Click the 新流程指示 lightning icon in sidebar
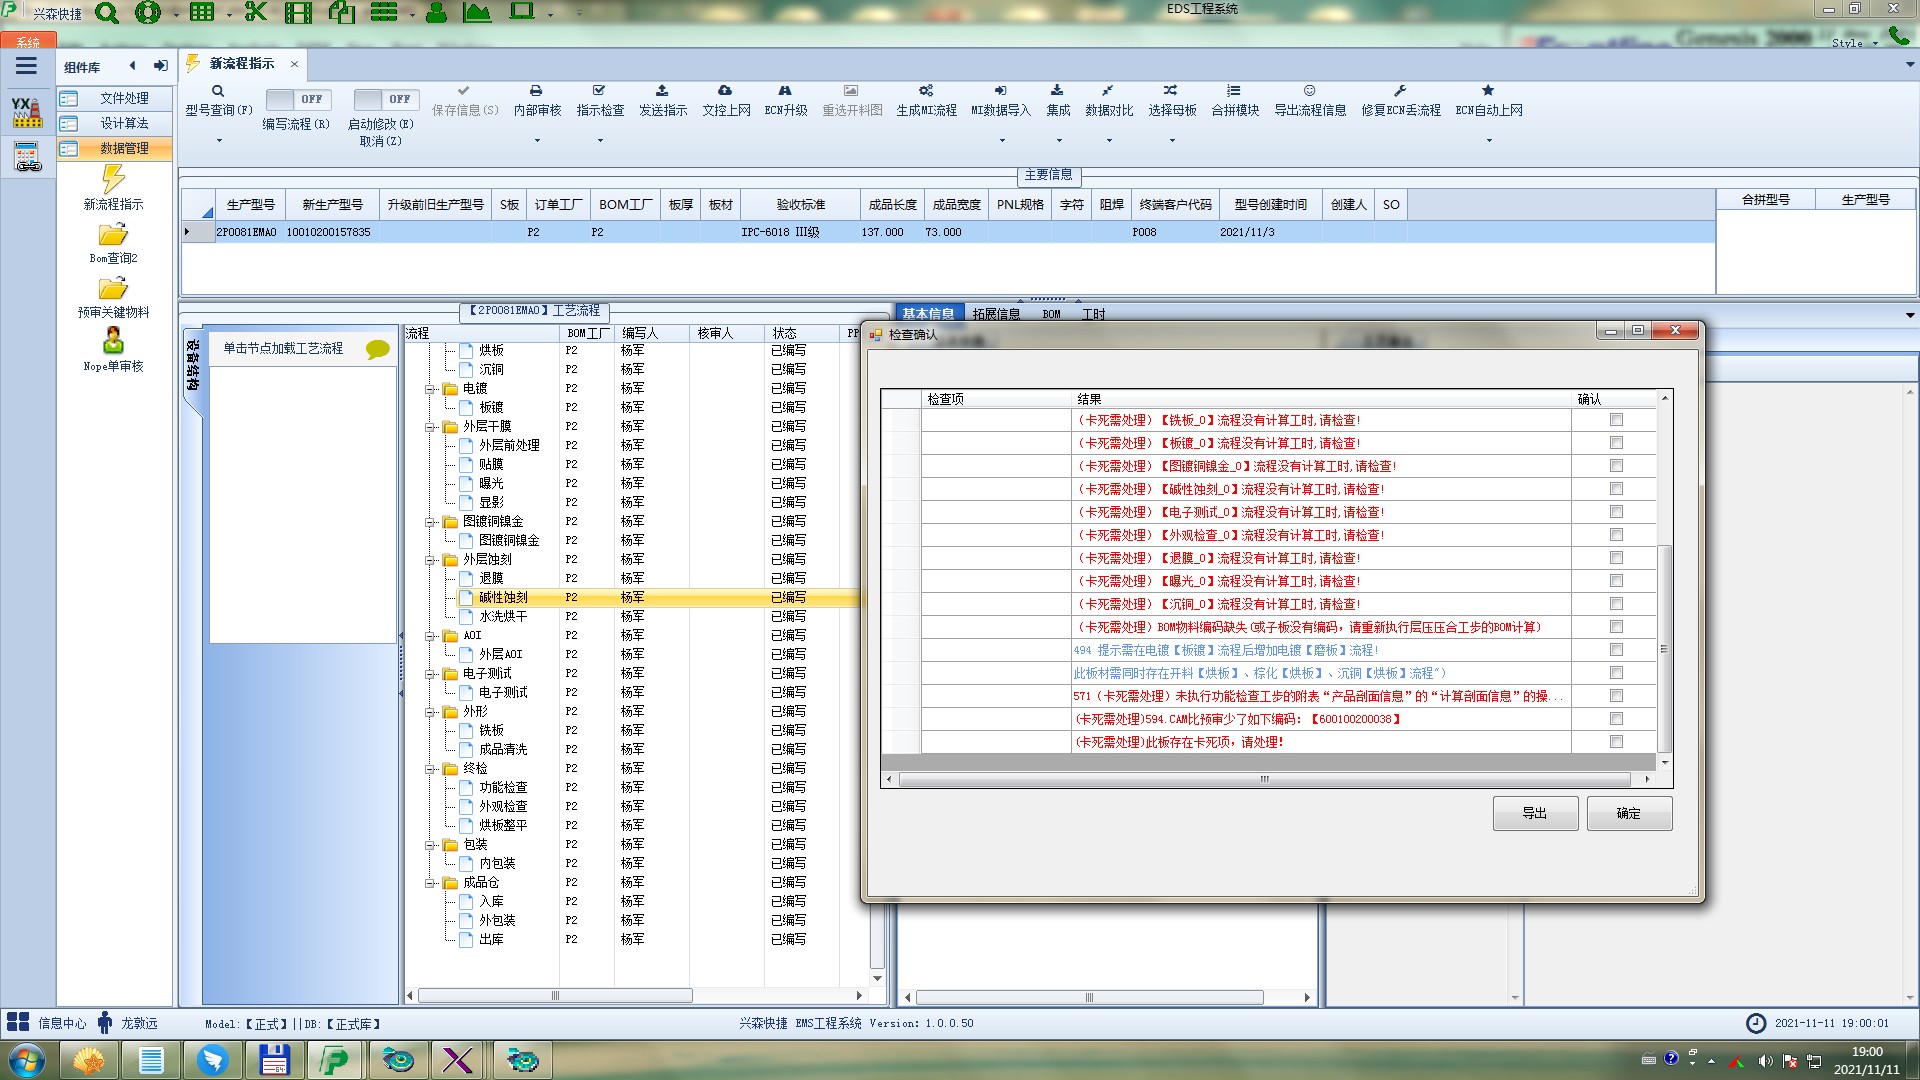The width and height of the screenshot is (1920, 1080). point(113,180)
